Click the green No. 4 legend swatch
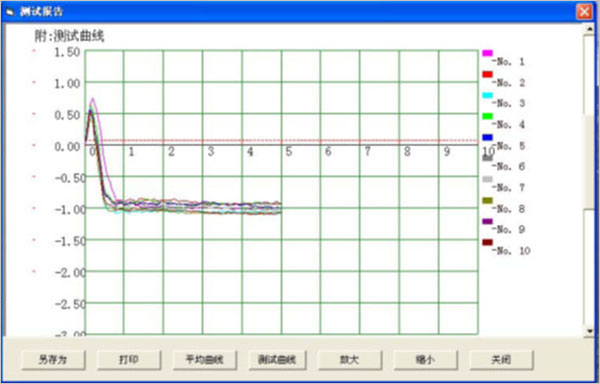 [488, 116]
